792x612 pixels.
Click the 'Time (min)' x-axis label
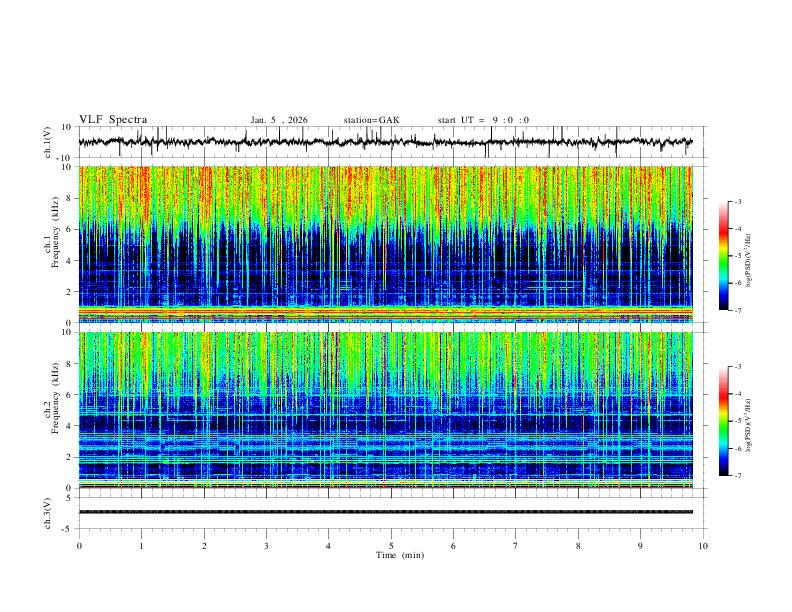point(400,555)
